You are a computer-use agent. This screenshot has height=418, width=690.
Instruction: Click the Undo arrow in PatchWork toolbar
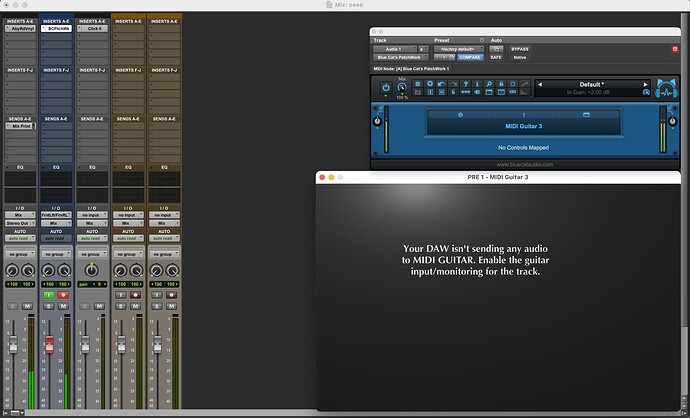tap(441, 84)
